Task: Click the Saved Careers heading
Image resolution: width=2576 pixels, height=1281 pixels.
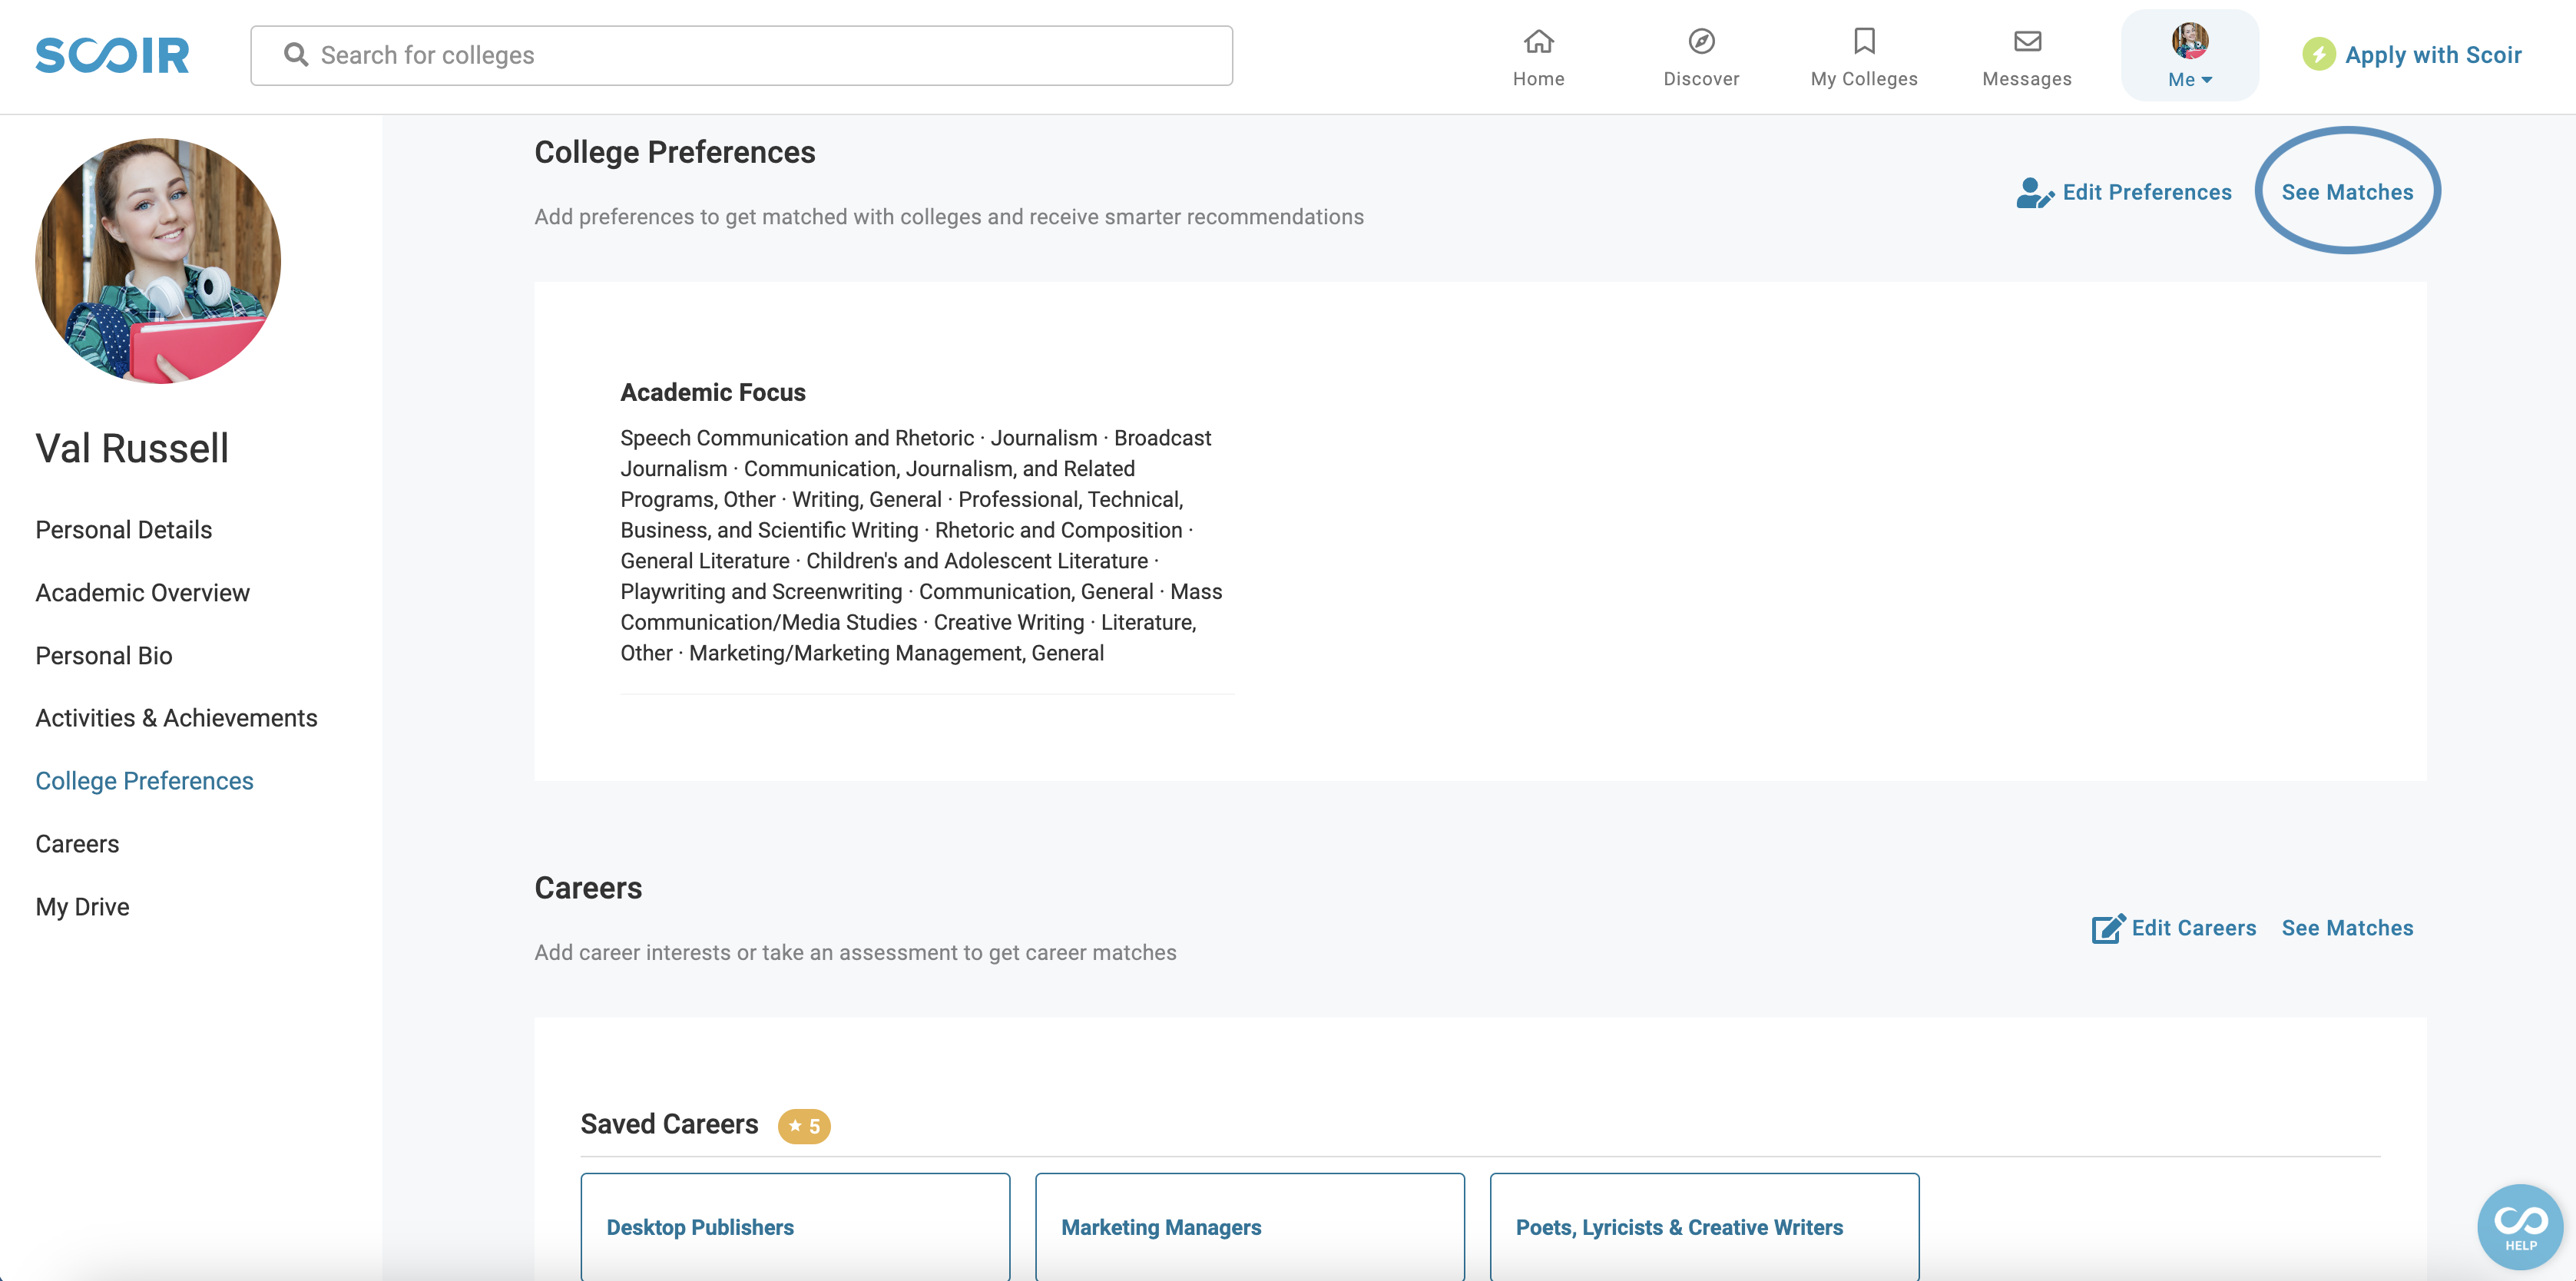Action: click(669, 1124)
